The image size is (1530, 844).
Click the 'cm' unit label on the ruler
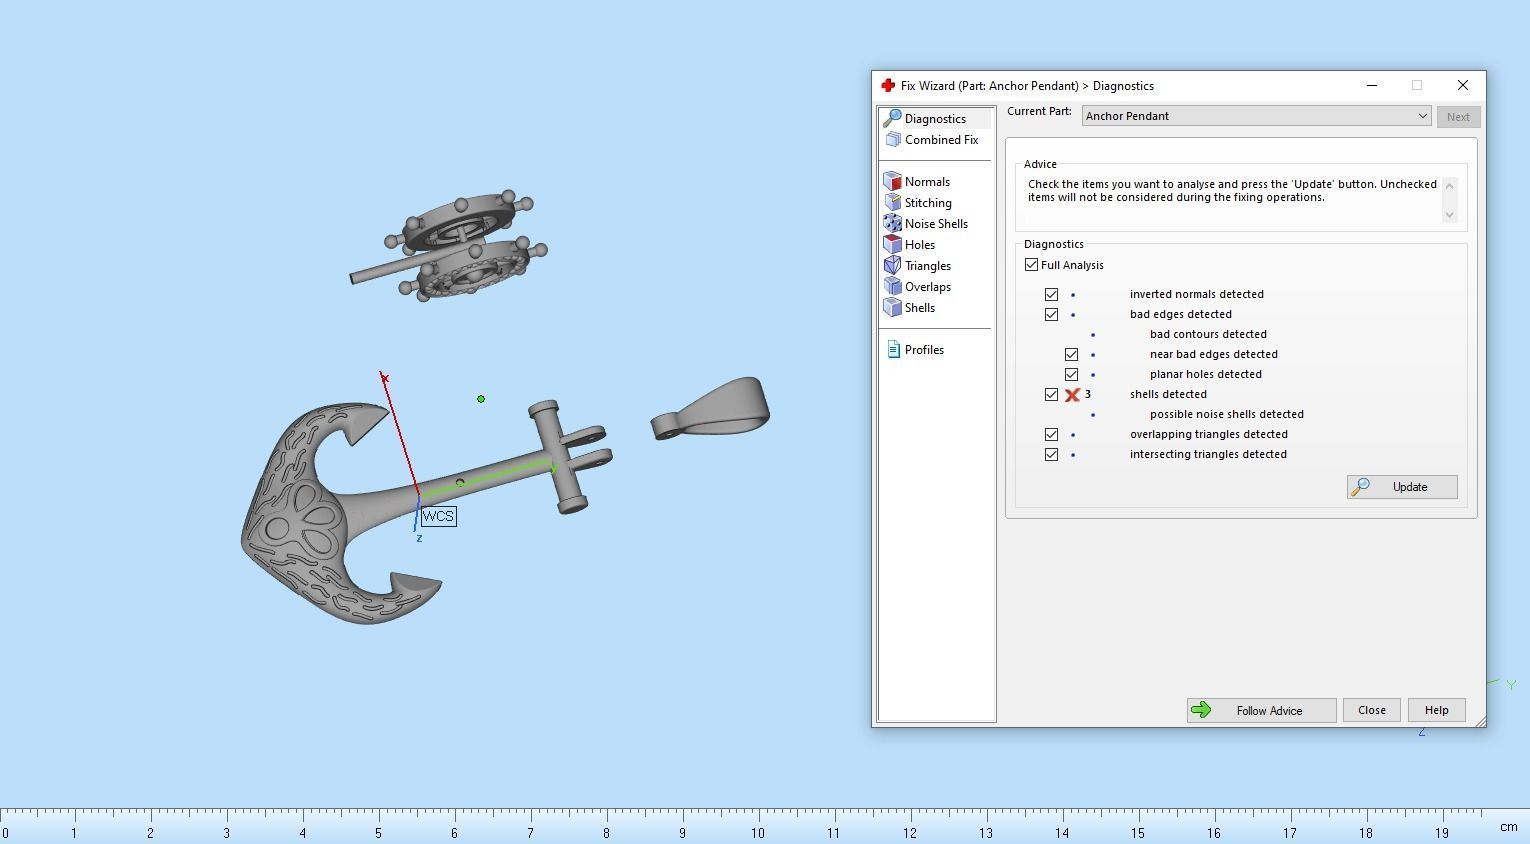(x=1508, y=827)
